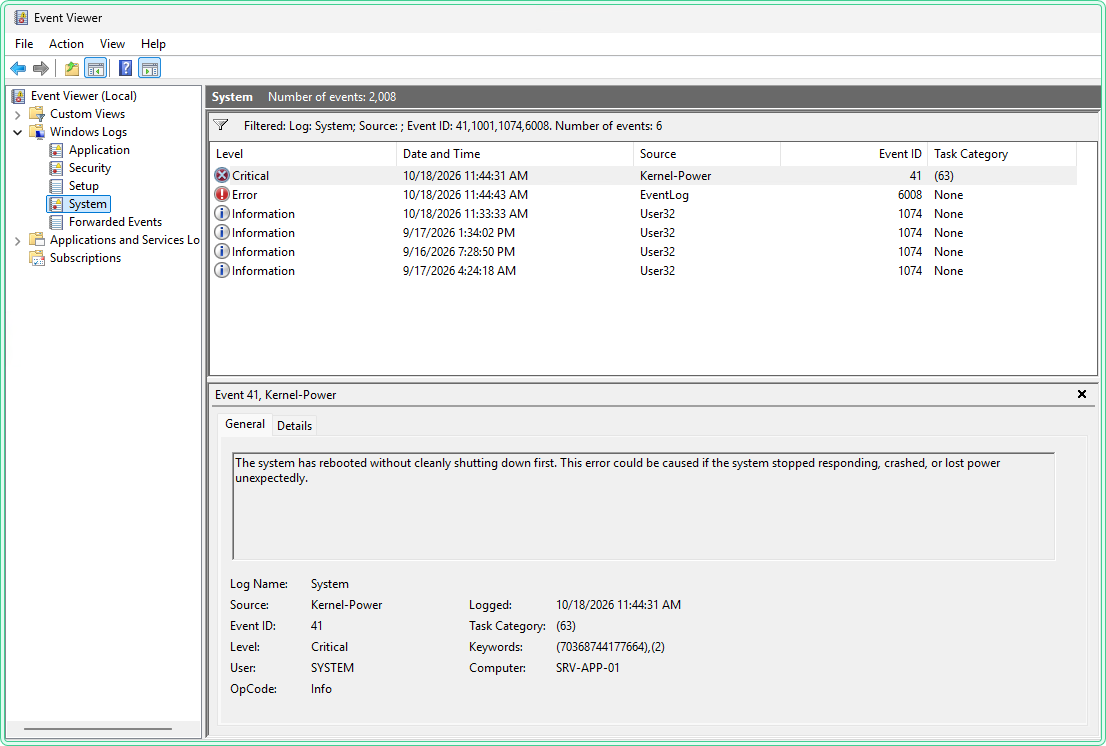Click the Information icon for the 9/16/2026 7:28:50 PM event
The image size is (1106, 746).
(222, 252)
